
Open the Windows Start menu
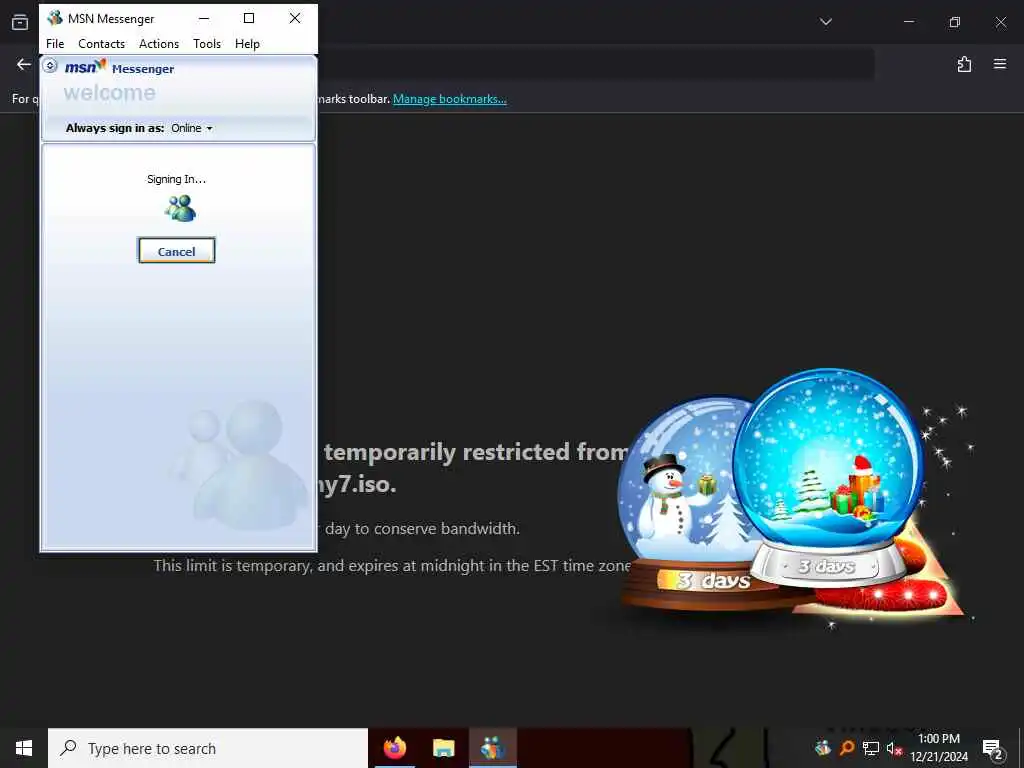click(24, 748)
